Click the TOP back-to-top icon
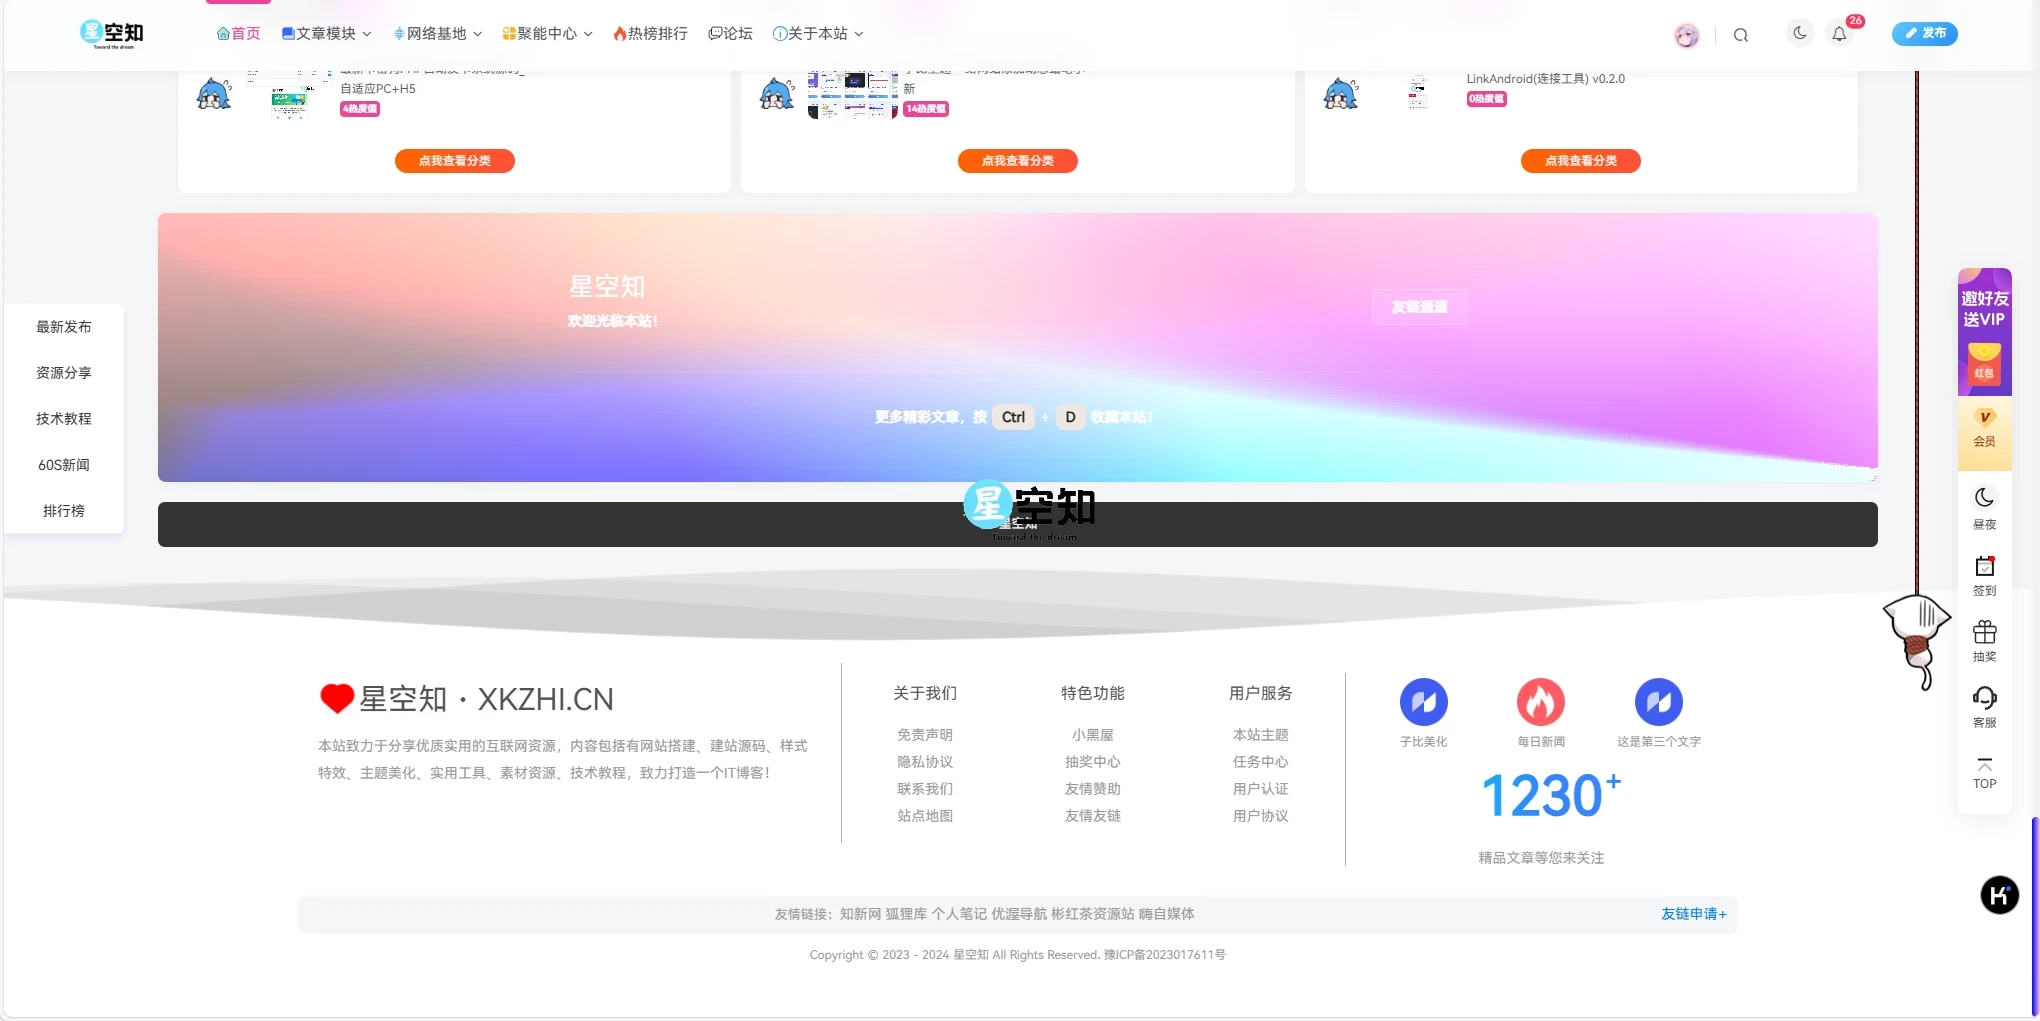Image resolution: width=2040 pixels, height=1021 pixels. click(x=1984, y=768)
